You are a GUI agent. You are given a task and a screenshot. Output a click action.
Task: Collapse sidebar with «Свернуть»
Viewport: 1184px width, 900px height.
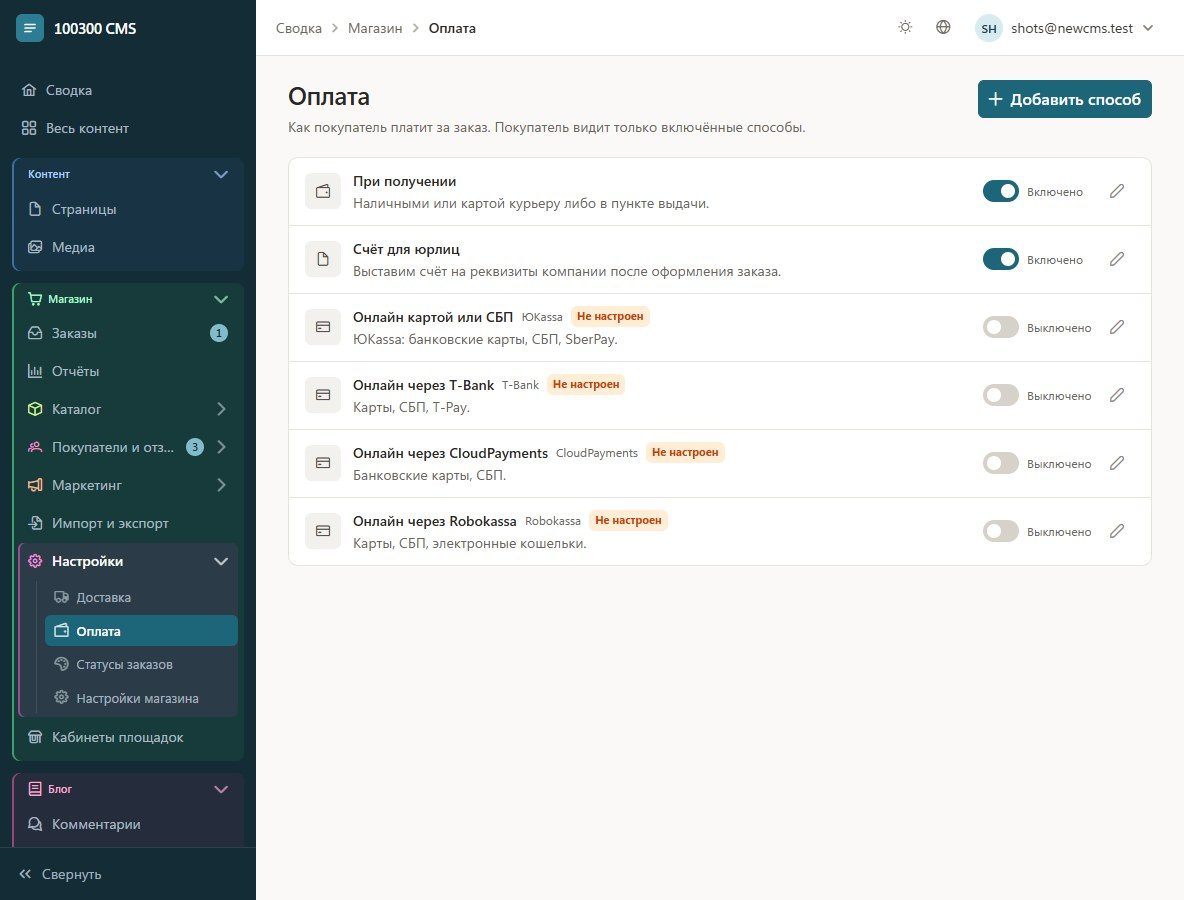click(60, 874)
